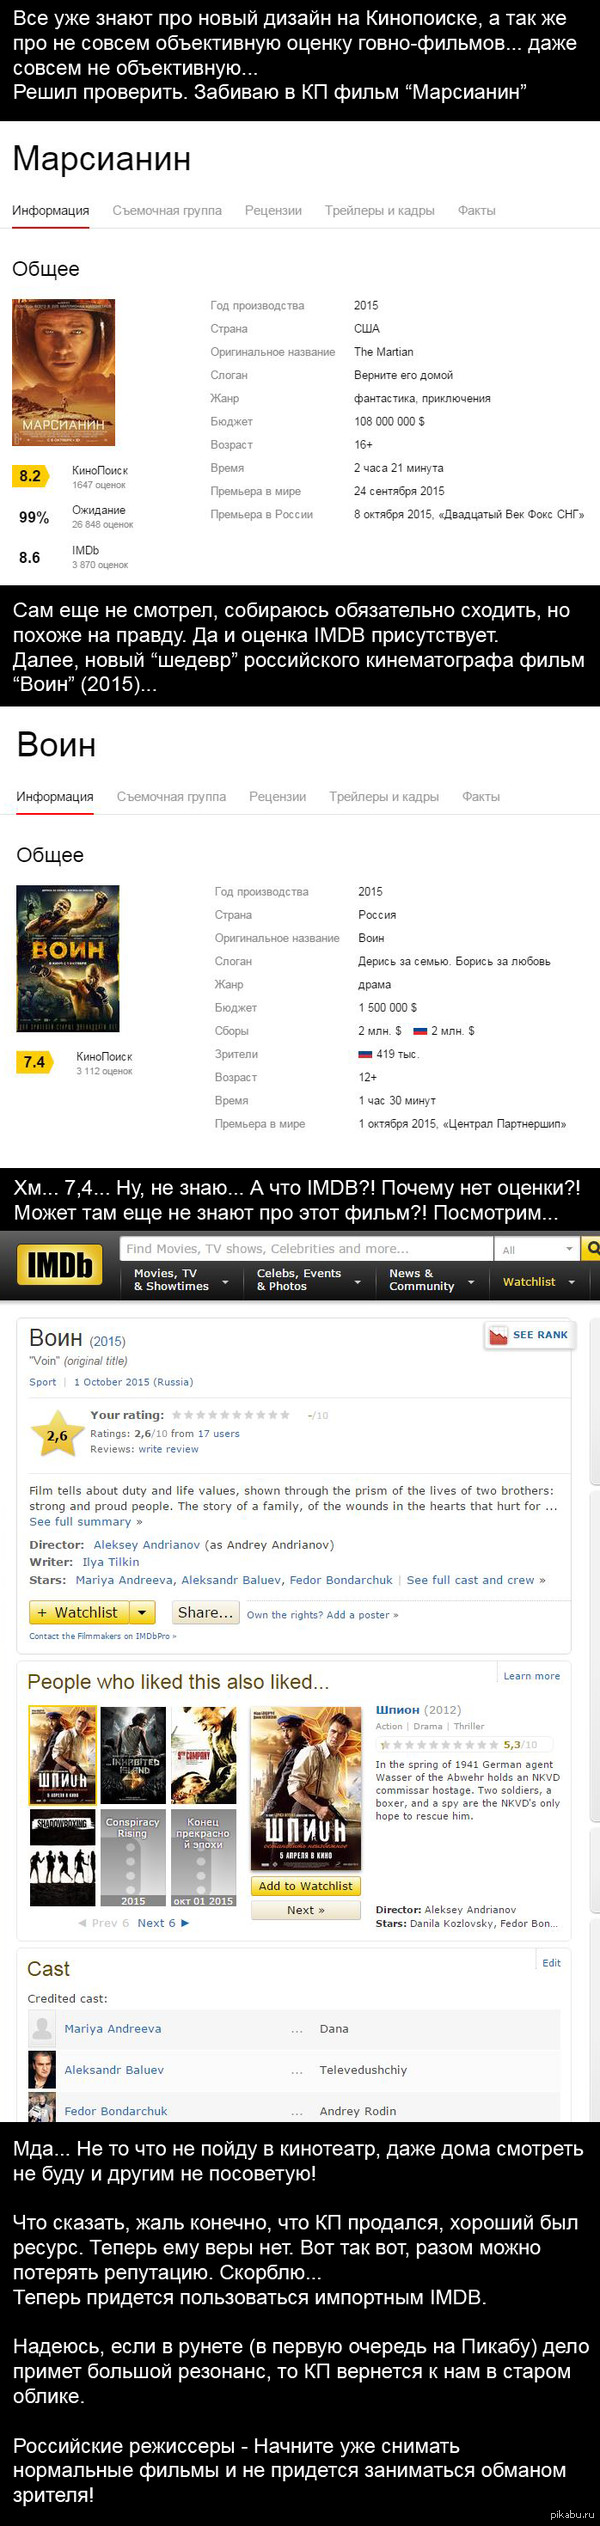600x2526 pixels.
Task: Expand the Watchlist dropdown arrow button
Action: (143, 1612)
